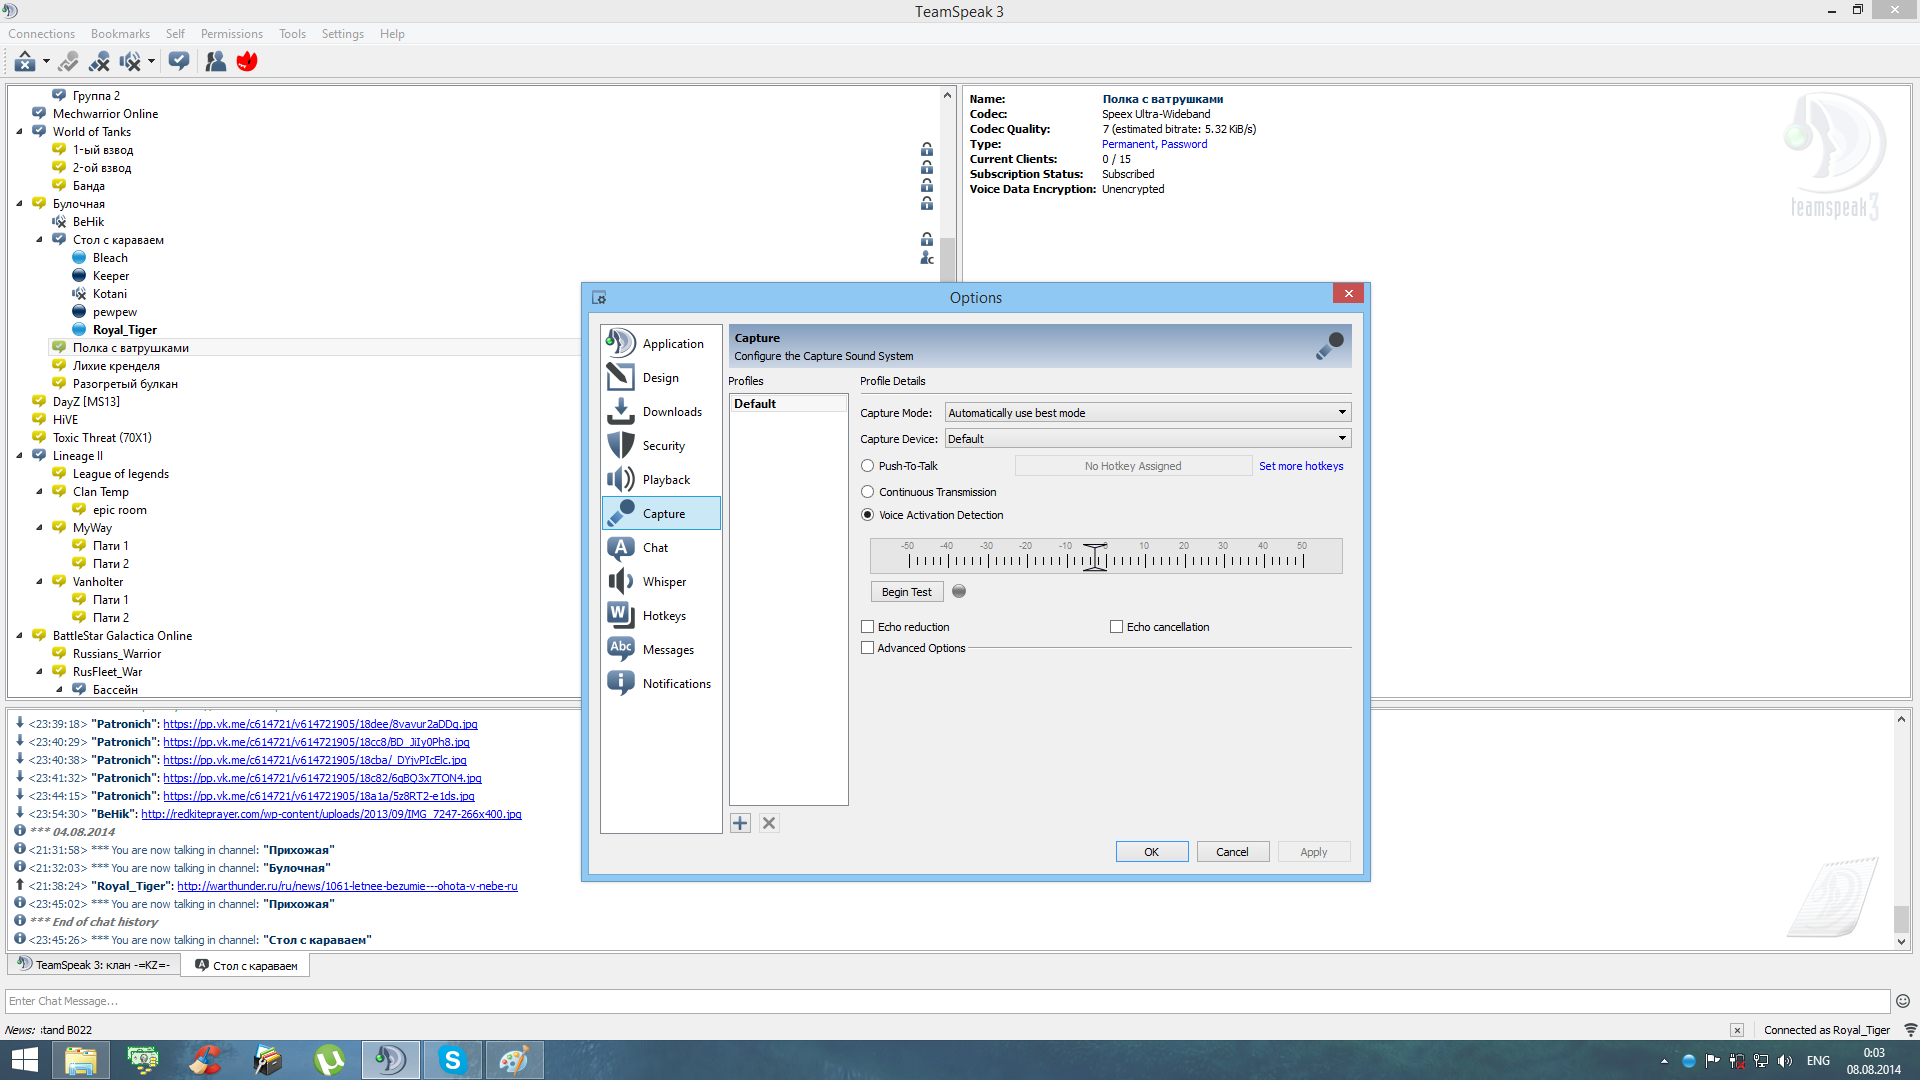Viewport: 1920px width, 1080px height.
Task: Open Messages options category
Action: point(661,649)
